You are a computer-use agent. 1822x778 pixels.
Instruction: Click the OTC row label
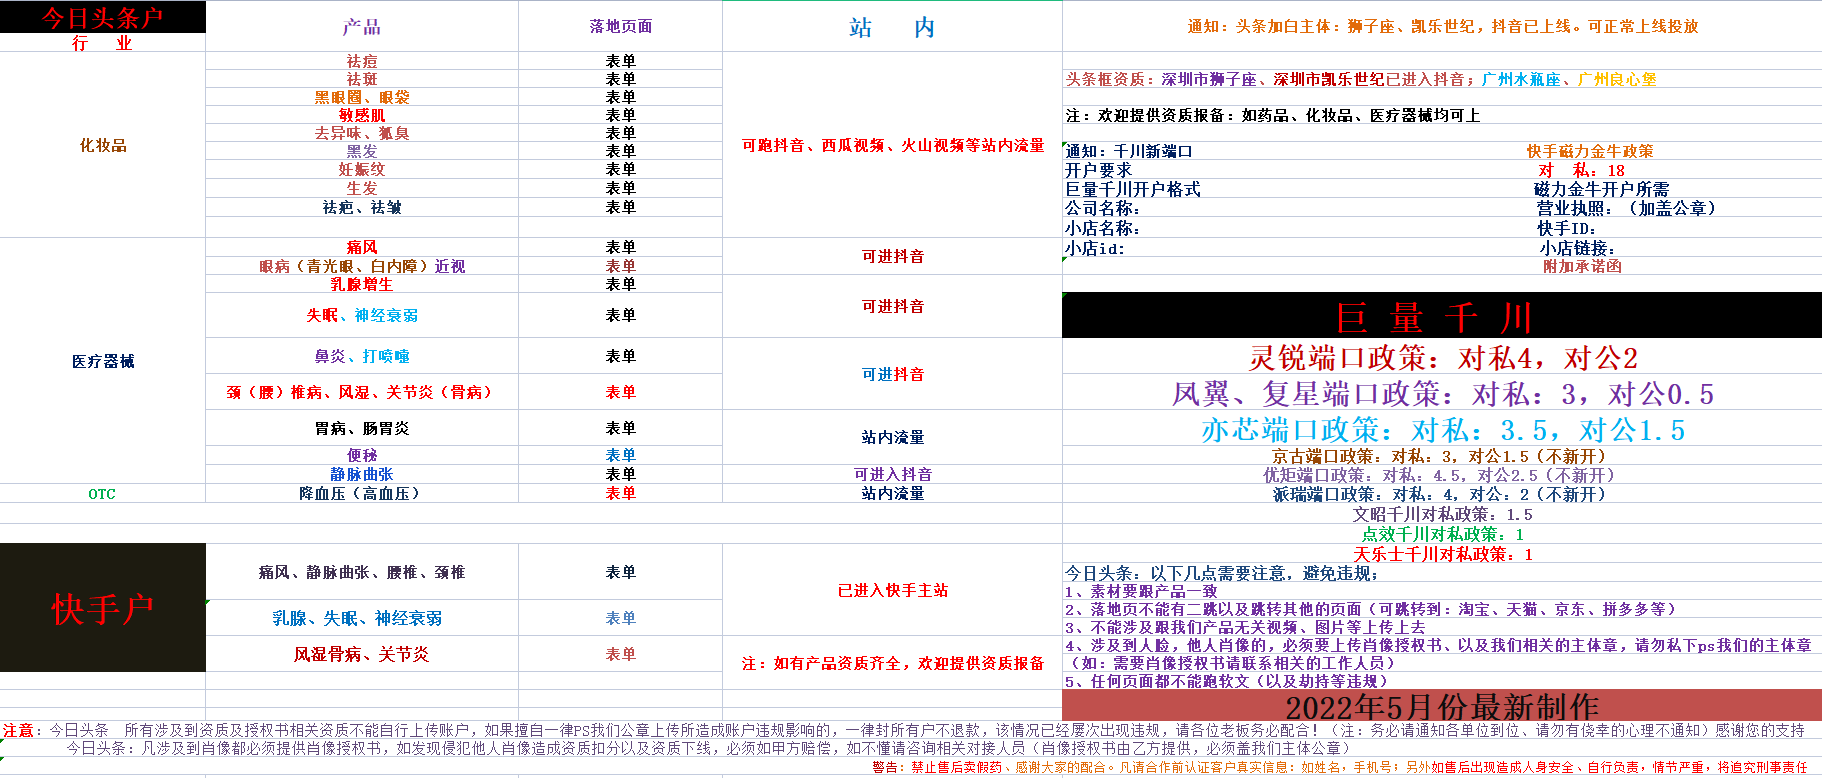pos(102,494)
